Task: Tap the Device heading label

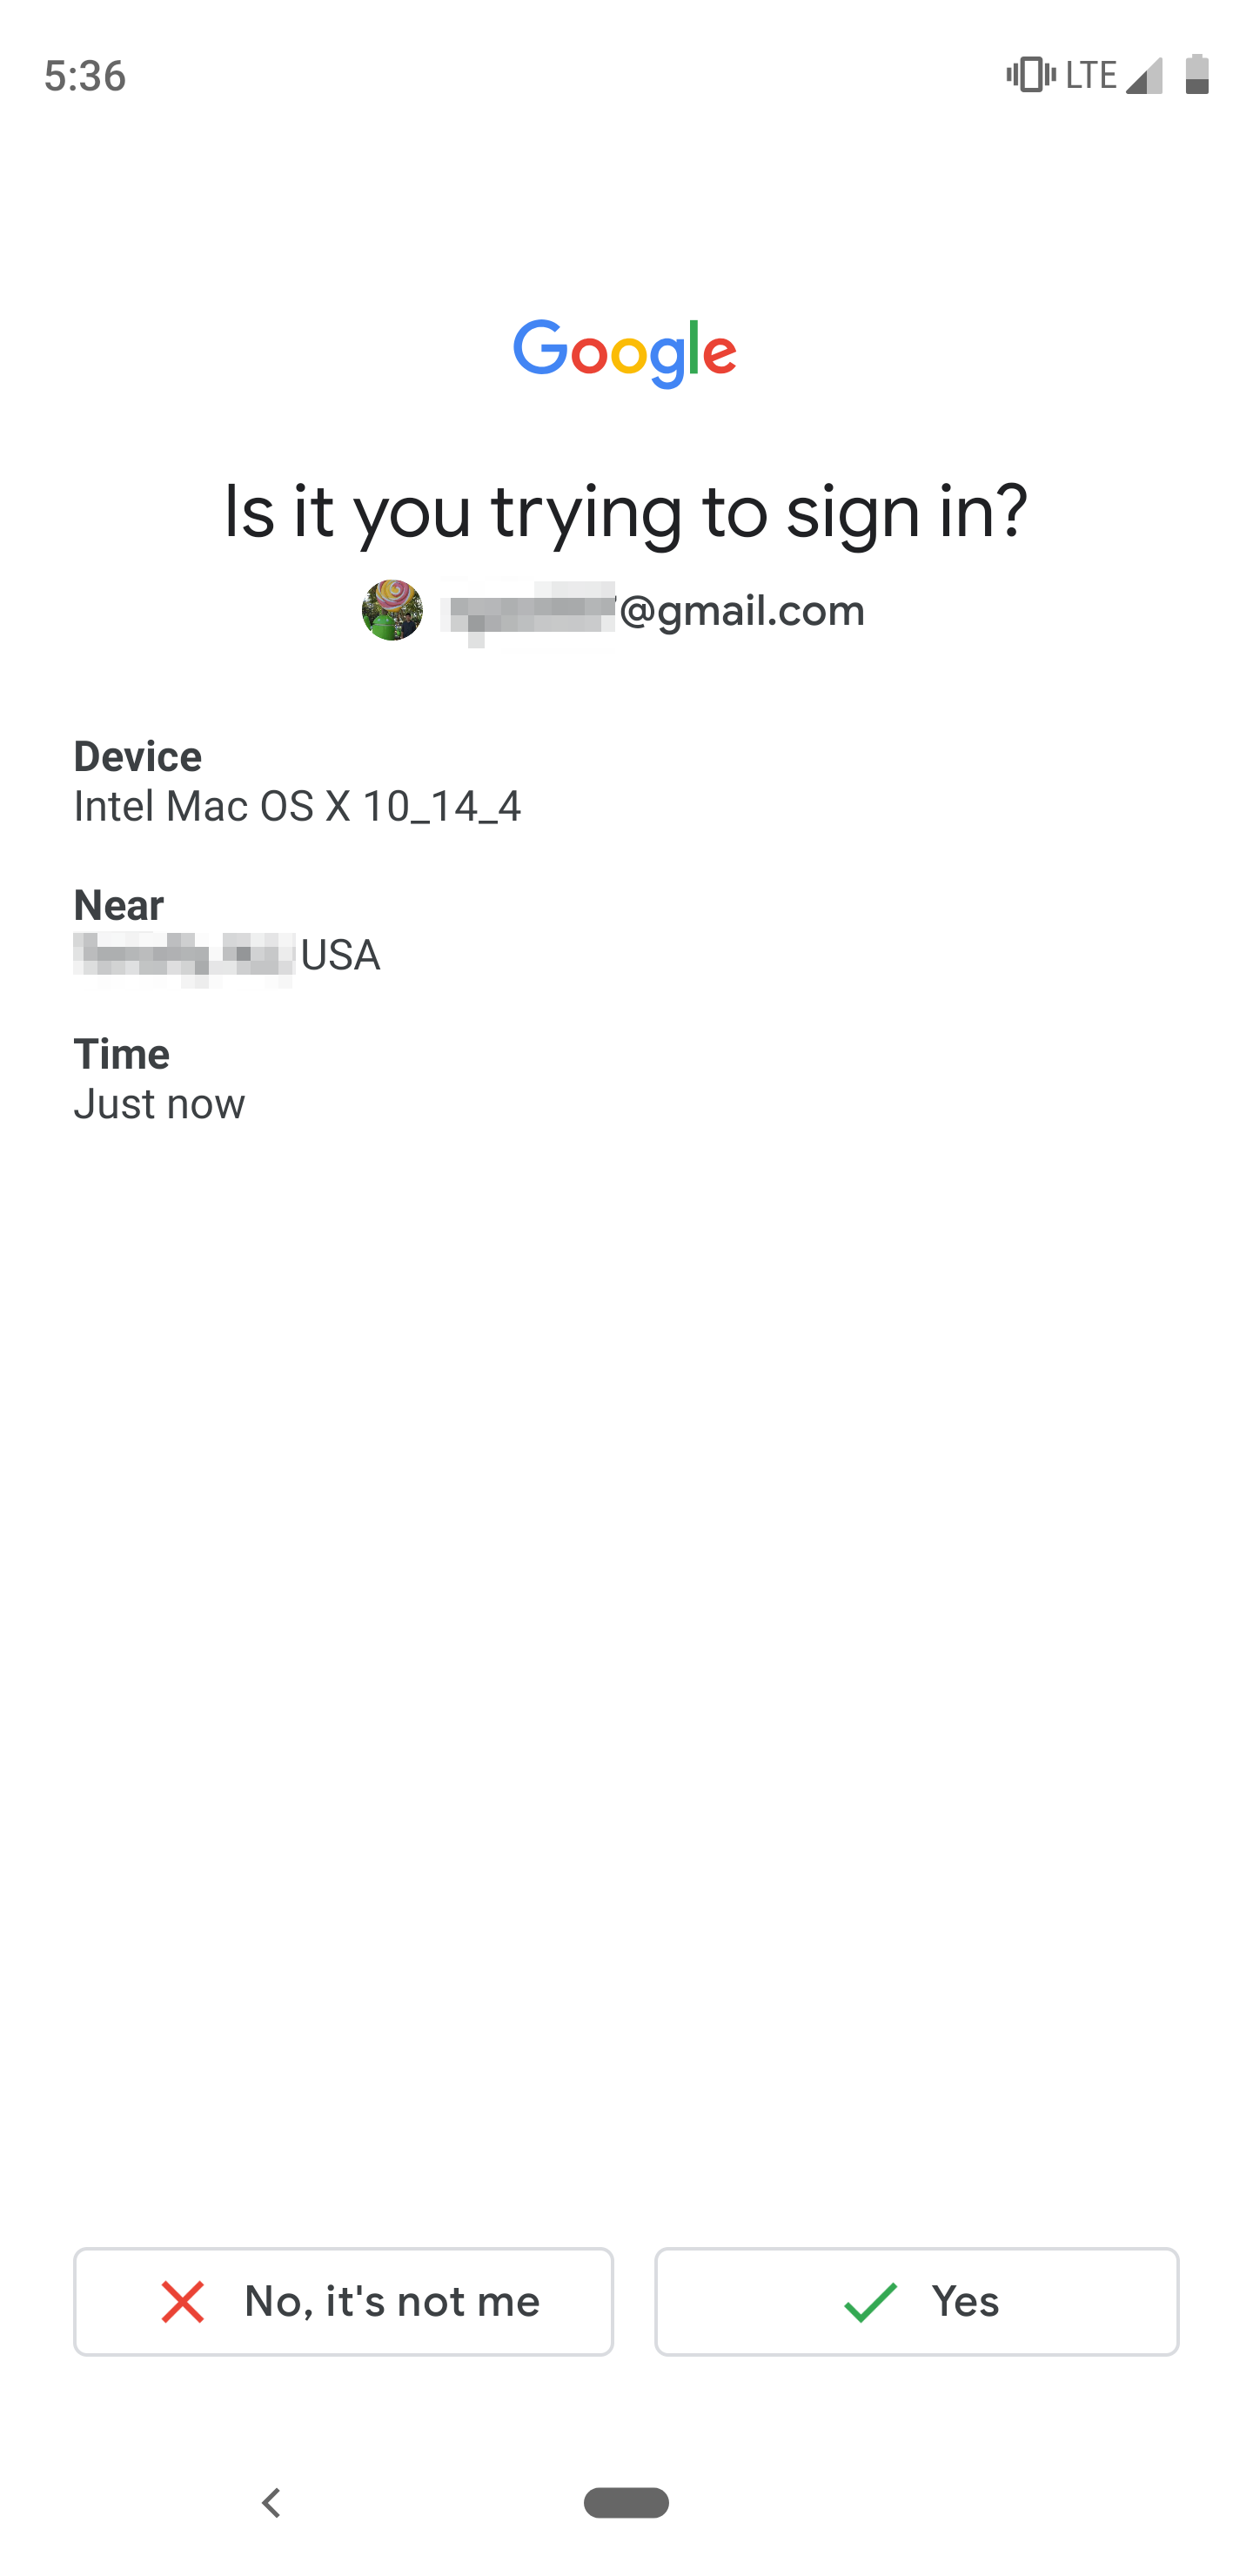Action: click(138, 756)
